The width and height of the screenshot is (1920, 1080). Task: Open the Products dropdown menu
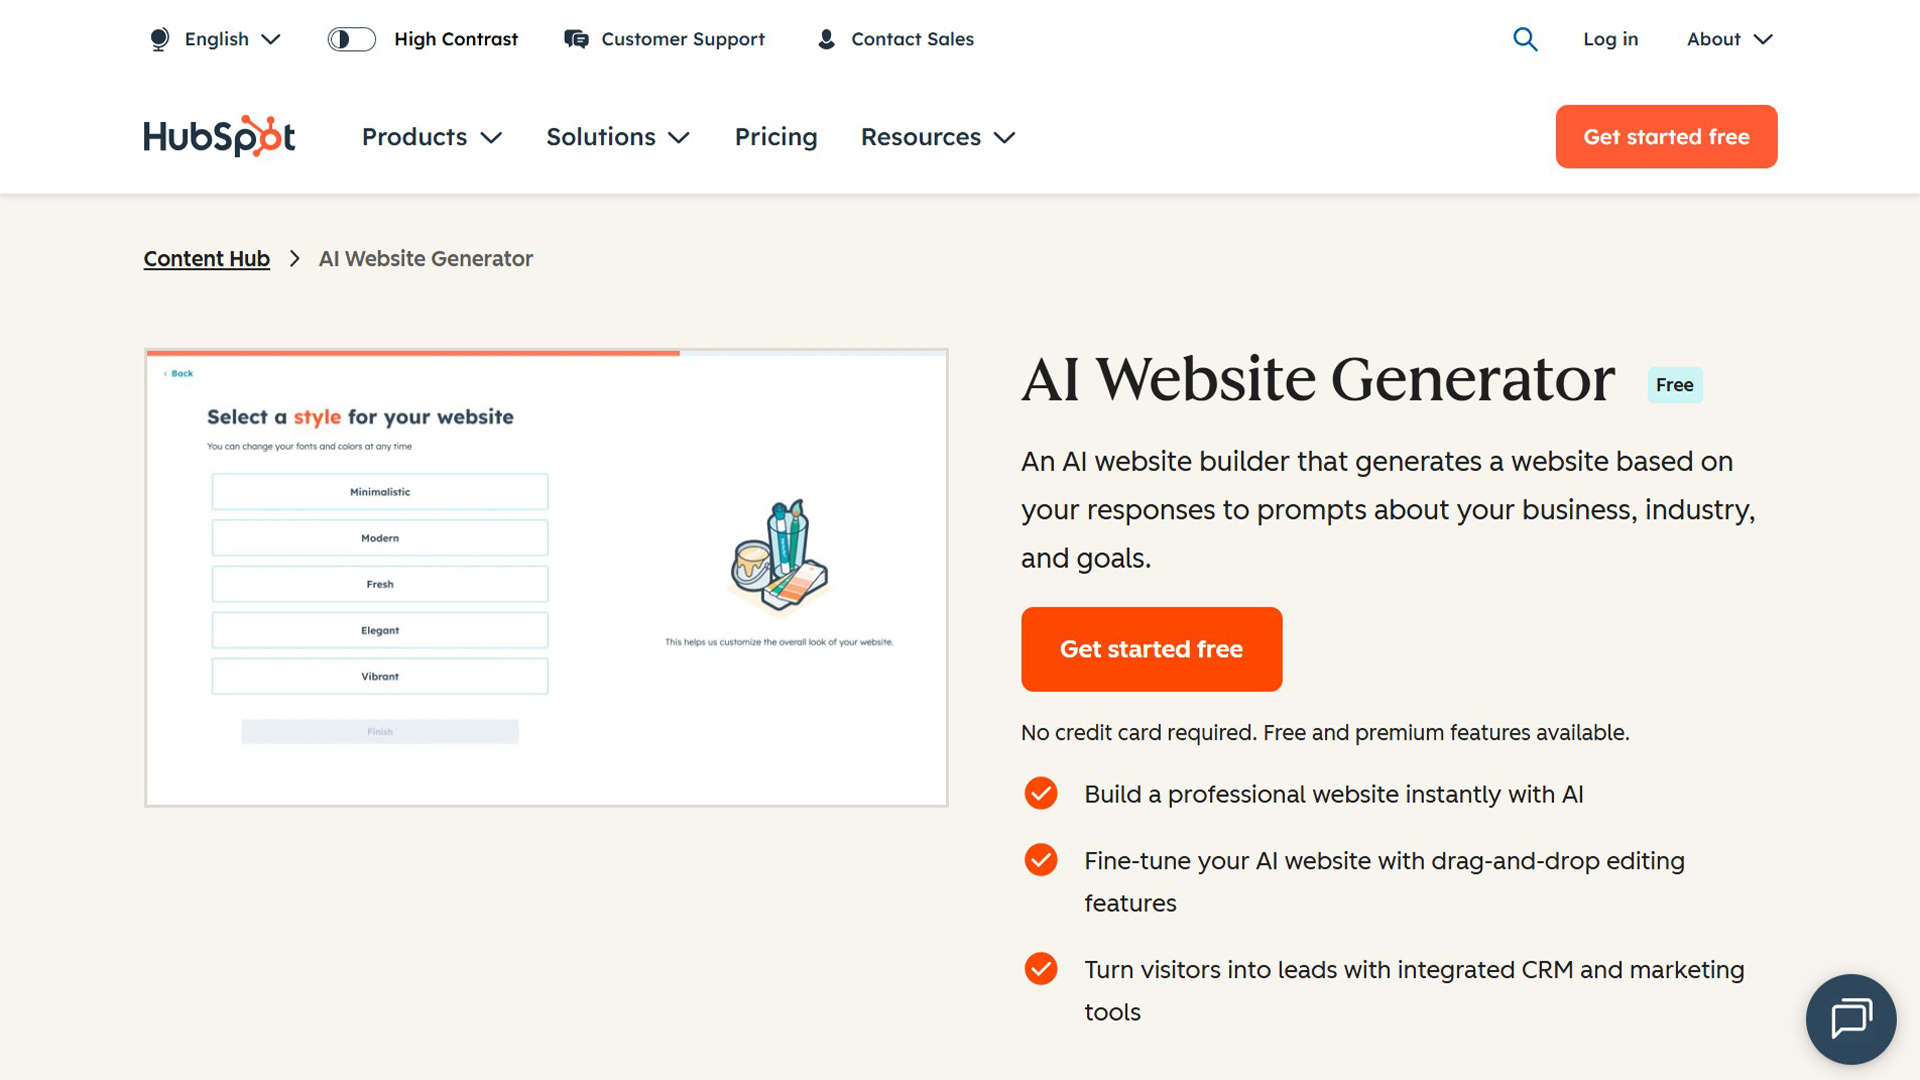431,137
